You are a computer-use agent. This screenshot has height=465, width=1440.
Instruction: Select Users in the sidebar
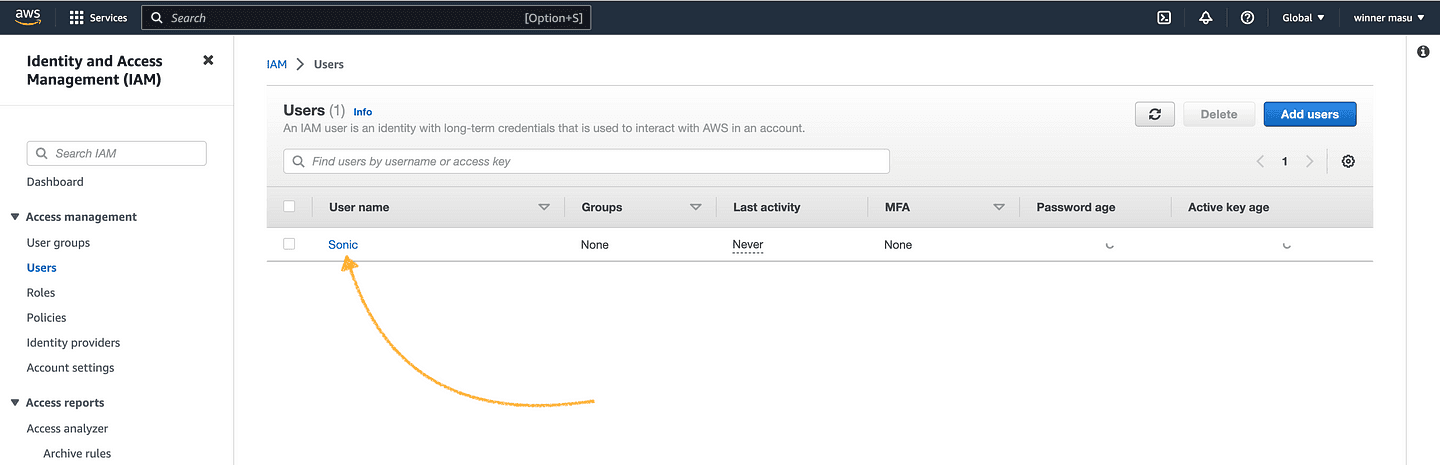pos(42,268)
